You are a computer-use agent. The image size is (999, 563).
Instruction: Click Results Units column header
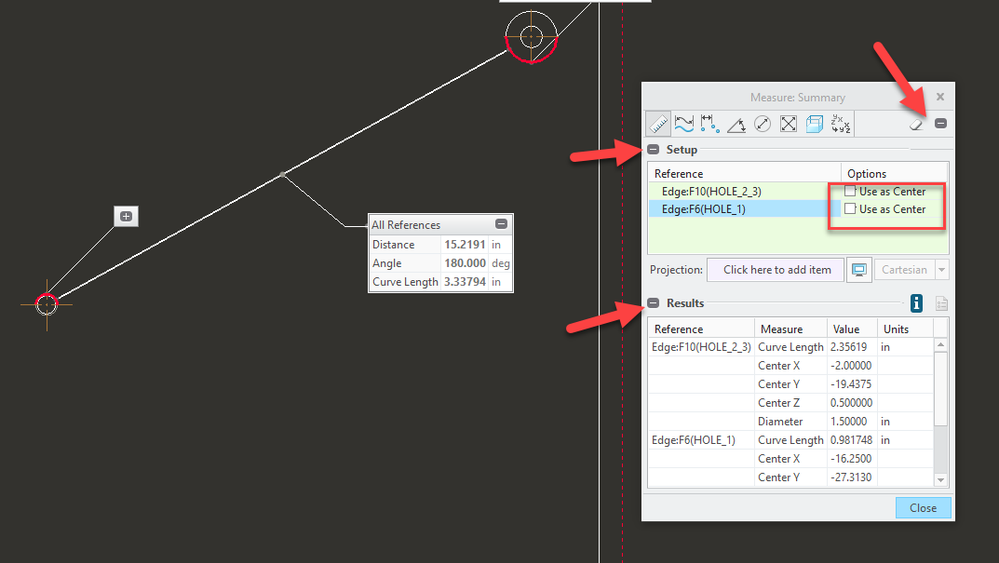(x=905, y=329)
